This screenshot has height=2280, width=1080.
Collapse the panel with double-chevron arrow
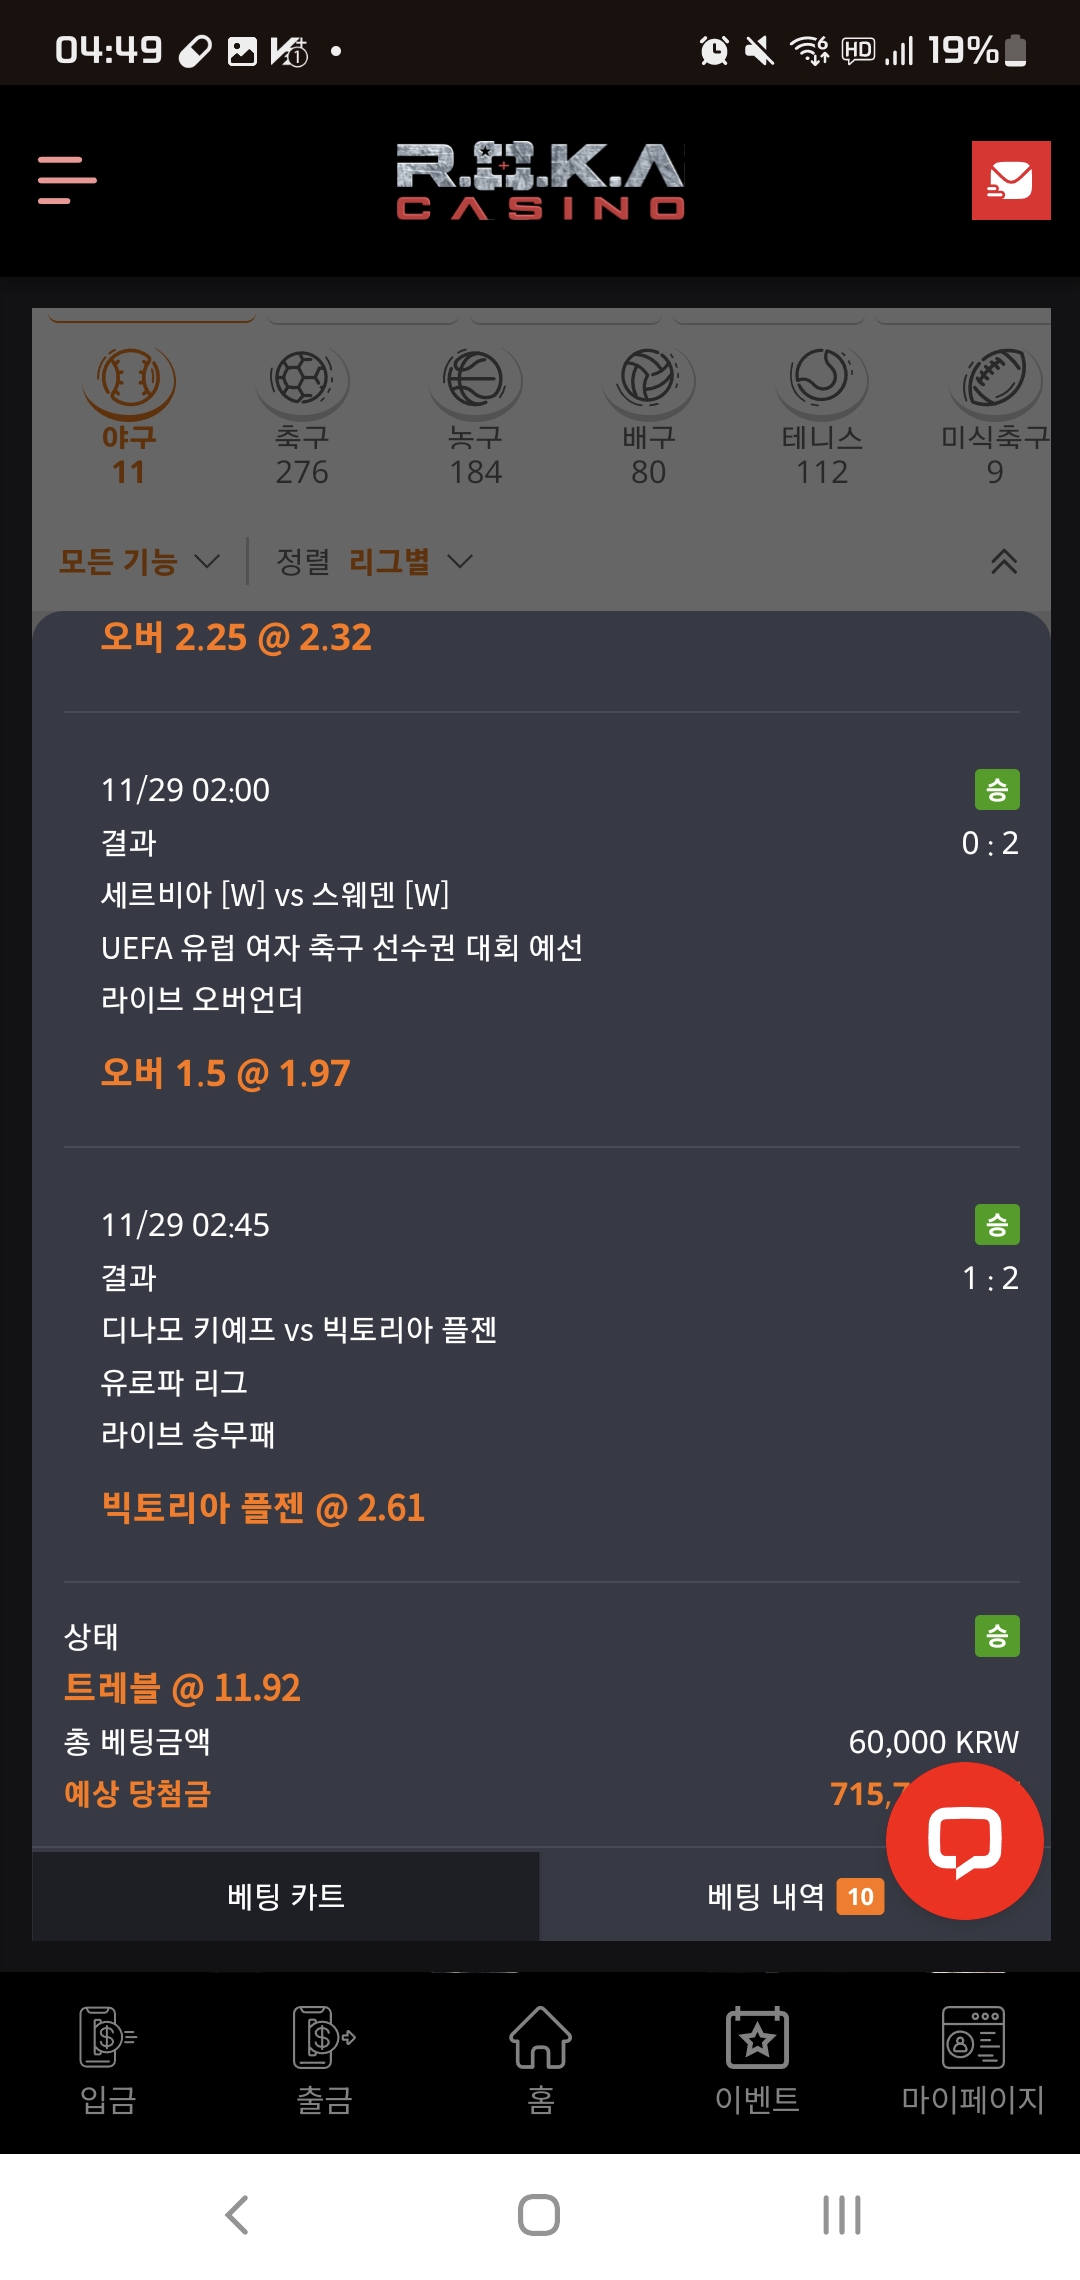pos(1004,562)
